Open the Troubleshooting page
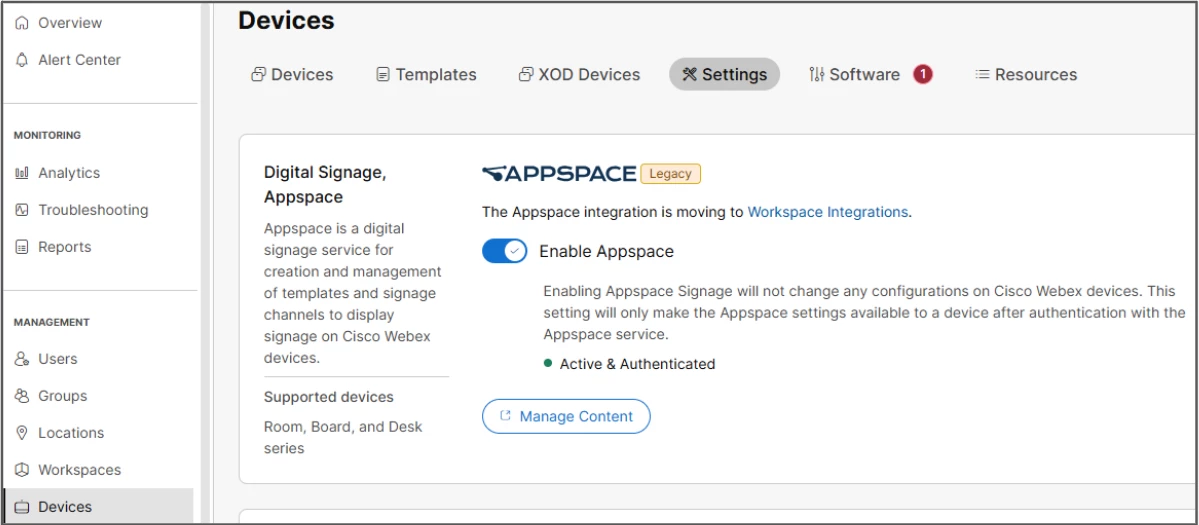 tap(93, 210)
